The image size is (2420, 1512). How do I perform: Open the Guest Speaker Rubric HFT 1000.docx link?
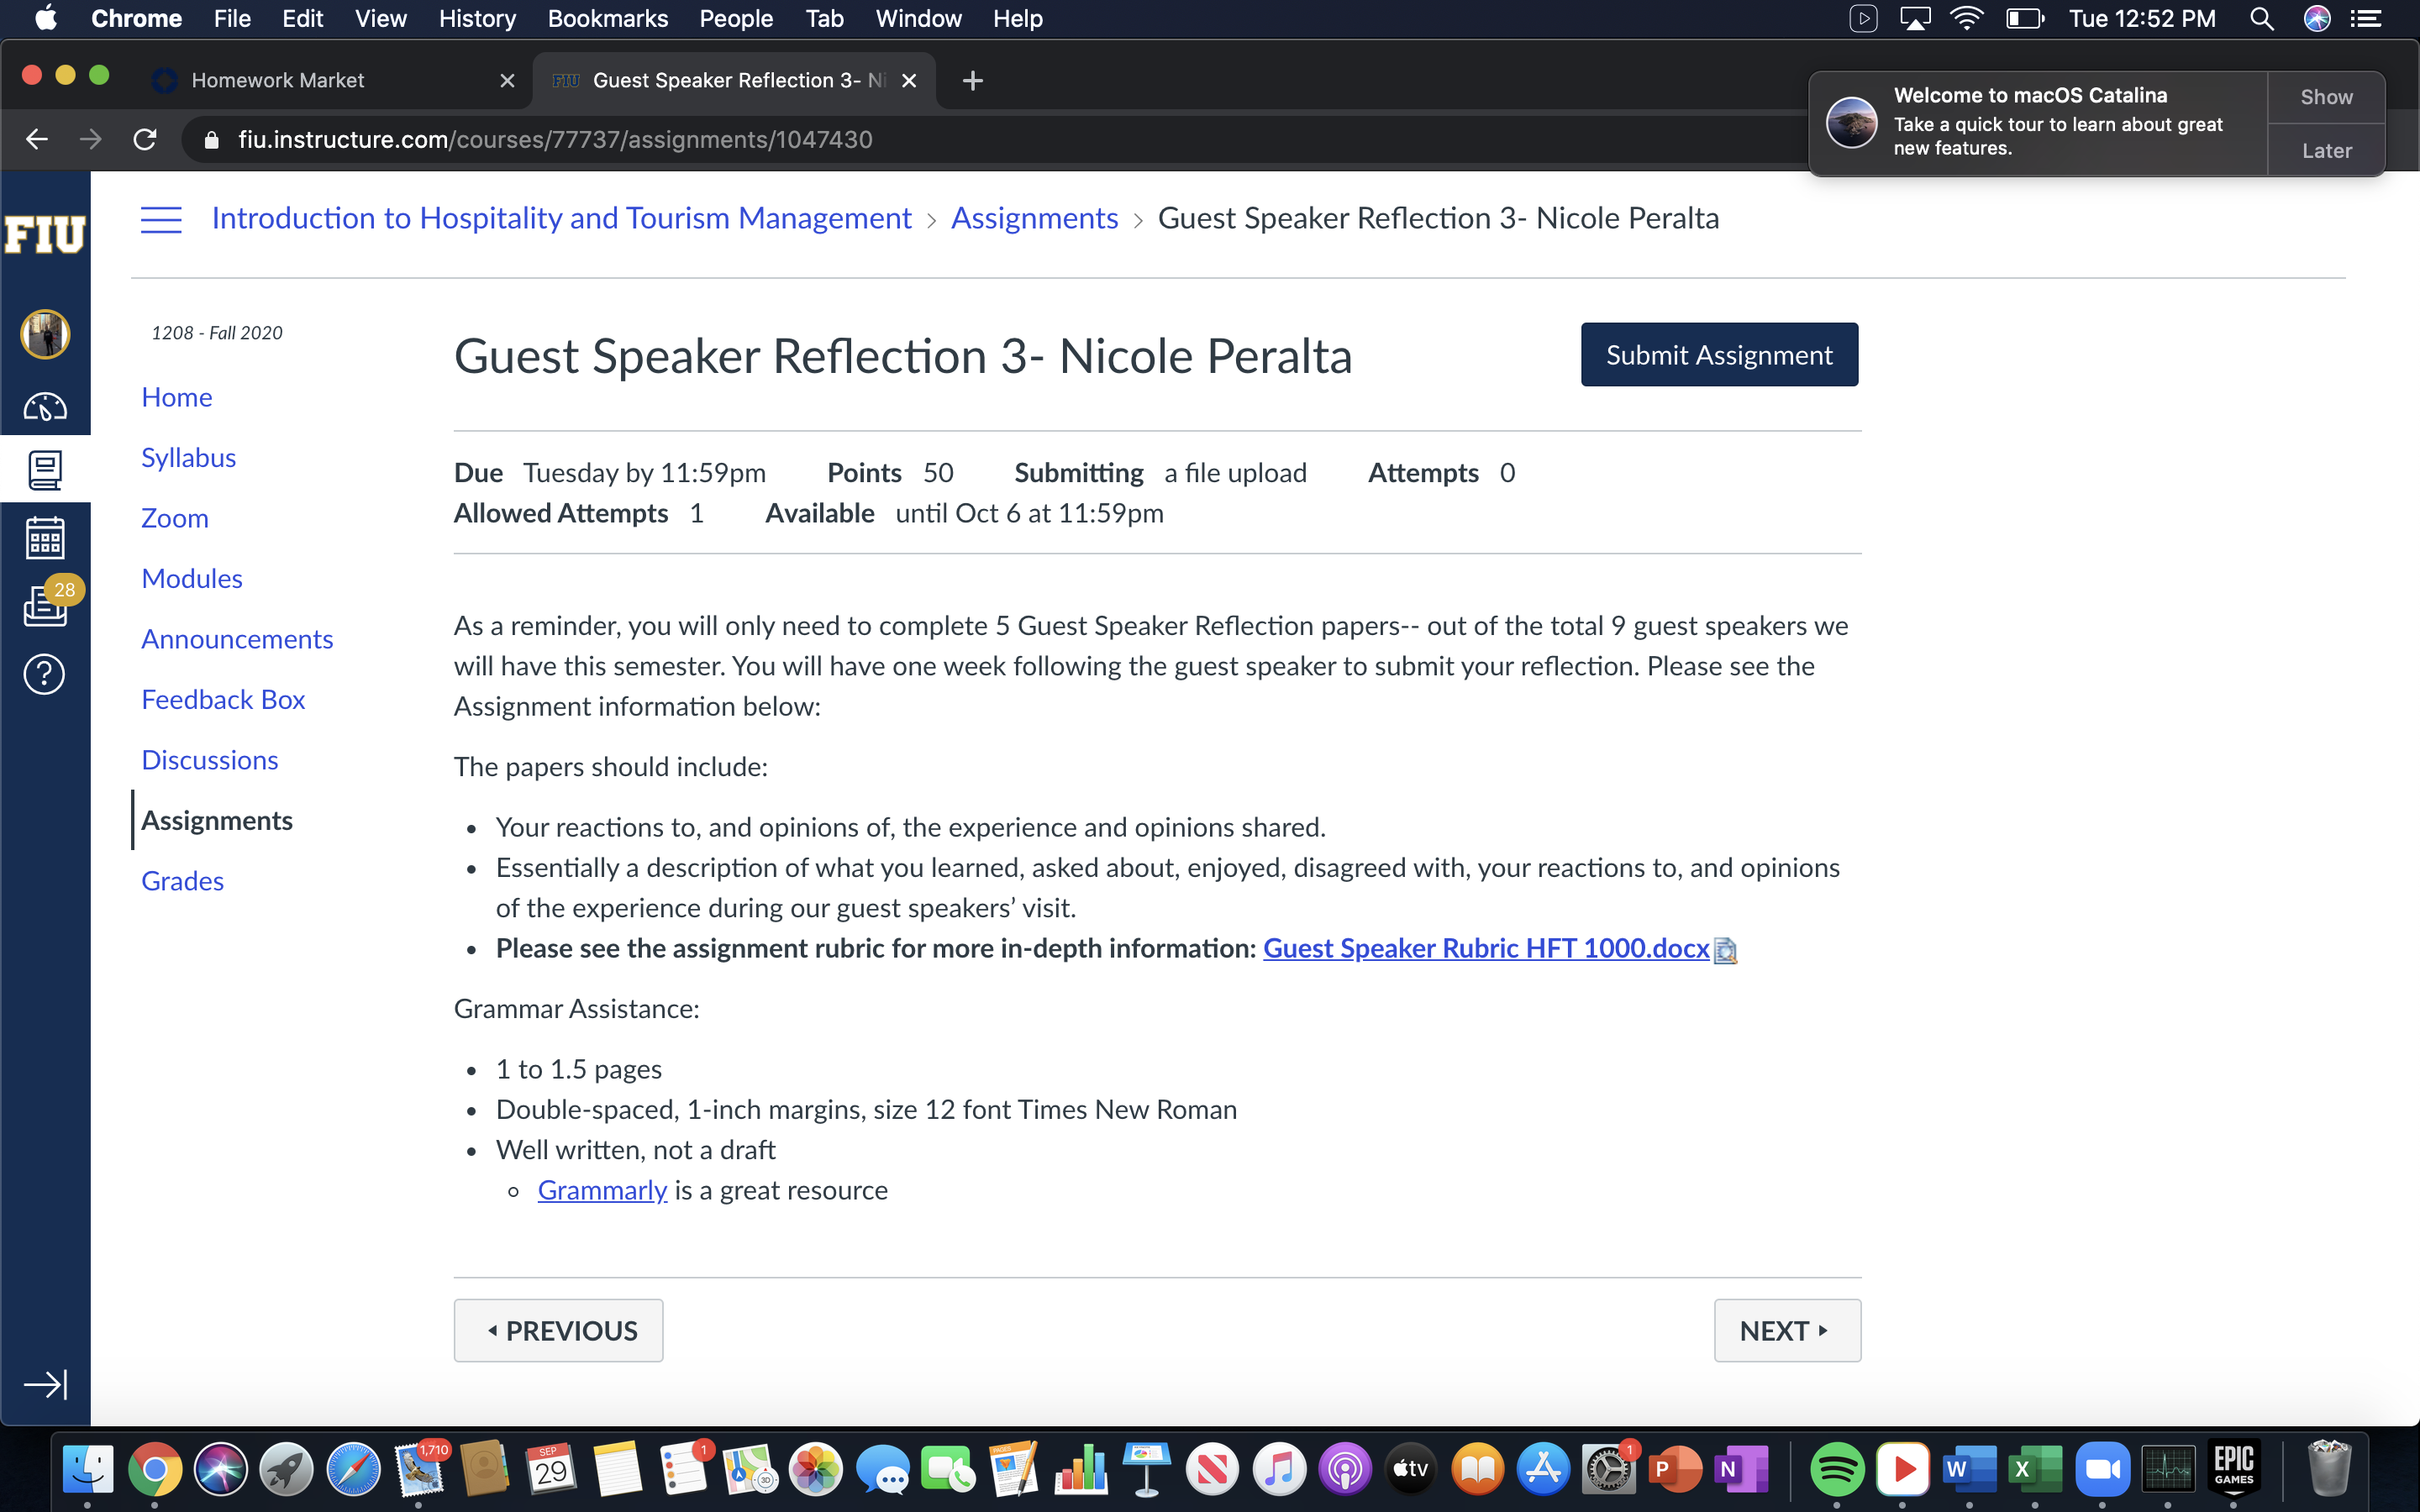click(1486, 948)
